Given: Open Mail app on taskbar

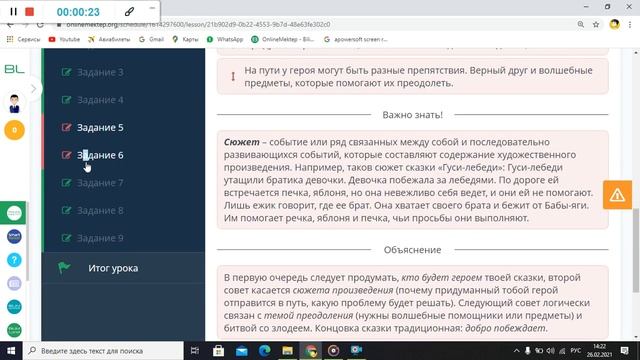Looking at the screenshot, I should click(x=242, y=351).
